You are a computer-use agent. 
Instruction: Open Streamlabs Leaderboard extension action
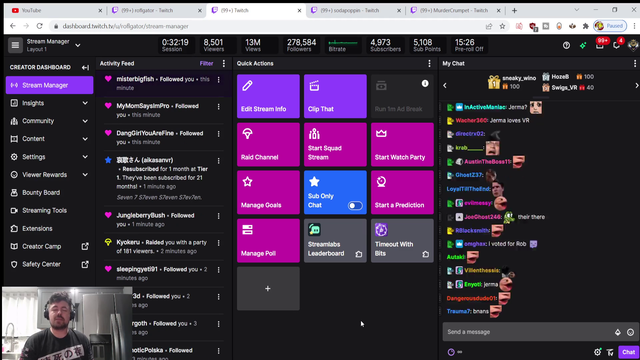[x=335, y=241]
